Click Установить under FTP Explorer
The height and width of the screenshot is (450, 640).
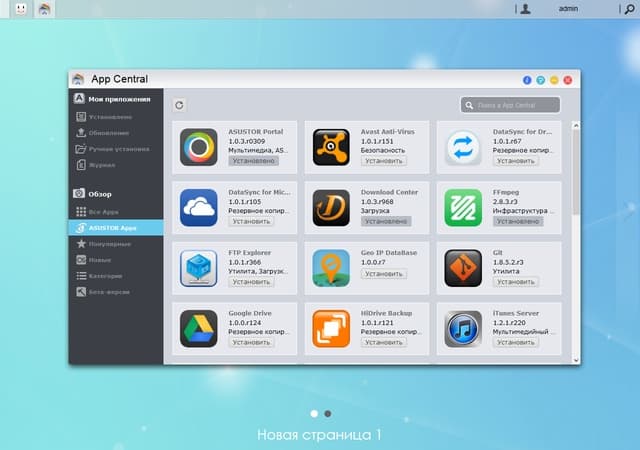pos(251,282)
